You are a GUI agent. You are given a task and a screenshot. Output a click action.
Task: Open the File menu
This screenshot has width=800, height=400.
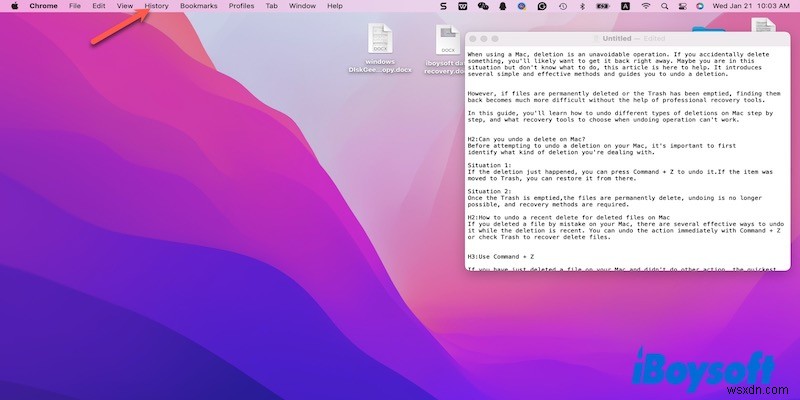75,6
